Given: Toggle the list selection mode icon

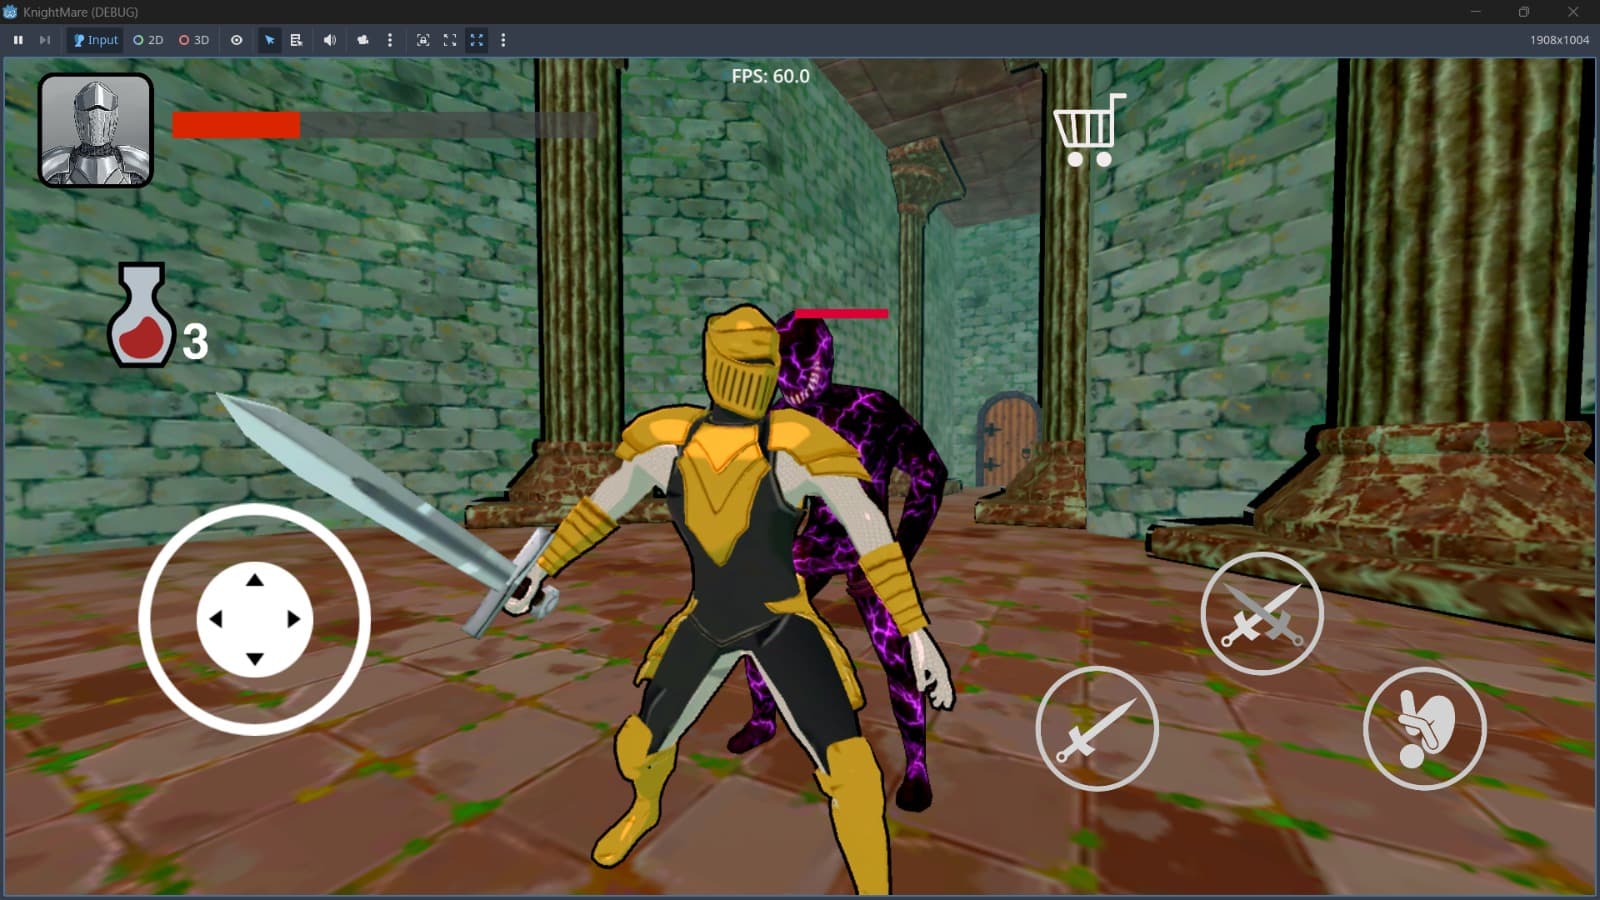Looking at the screenshot, I should (296, 40).
